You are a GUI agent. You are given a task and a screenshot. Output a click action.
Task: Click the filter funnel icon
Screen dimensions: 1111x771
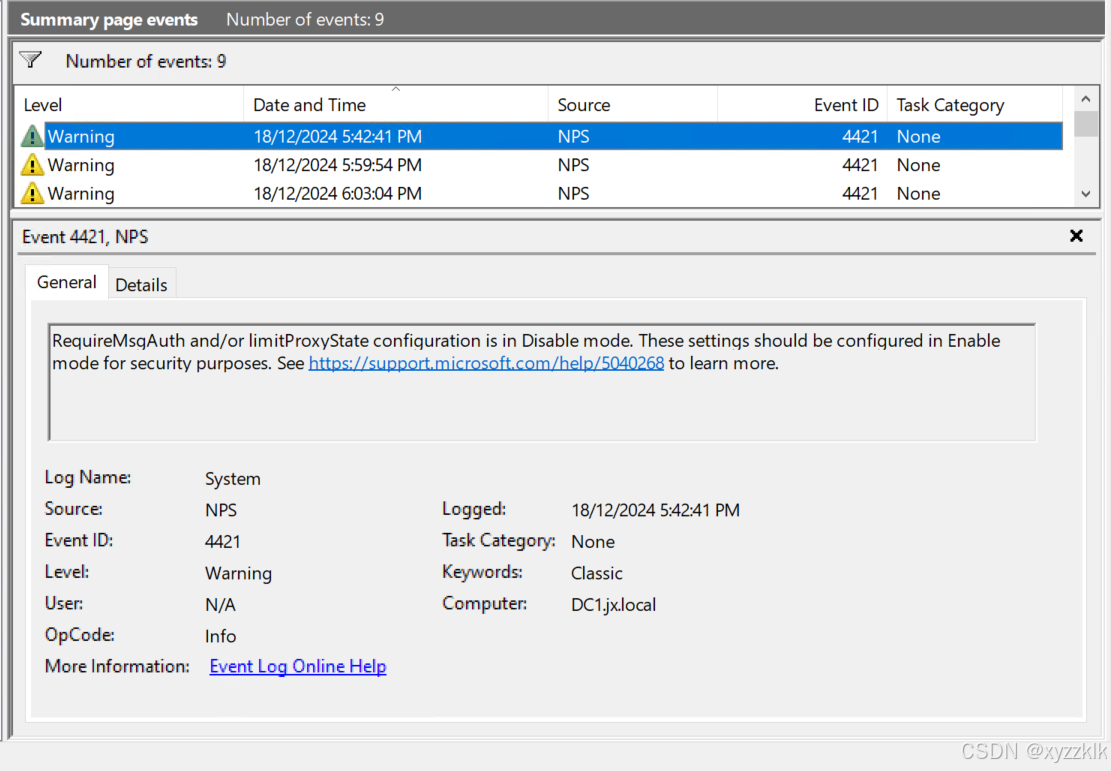click(30, 60)
